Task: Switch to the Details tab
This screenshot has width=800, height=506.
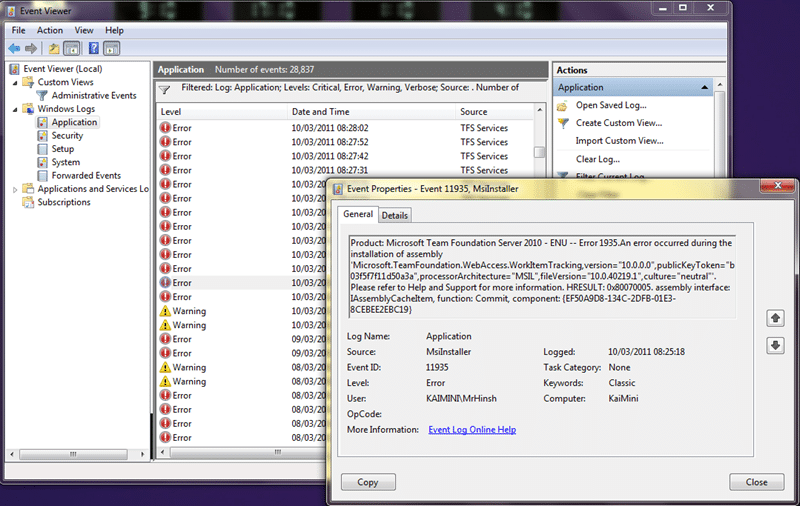Action: pyautogui.click(x=395, y=215)
